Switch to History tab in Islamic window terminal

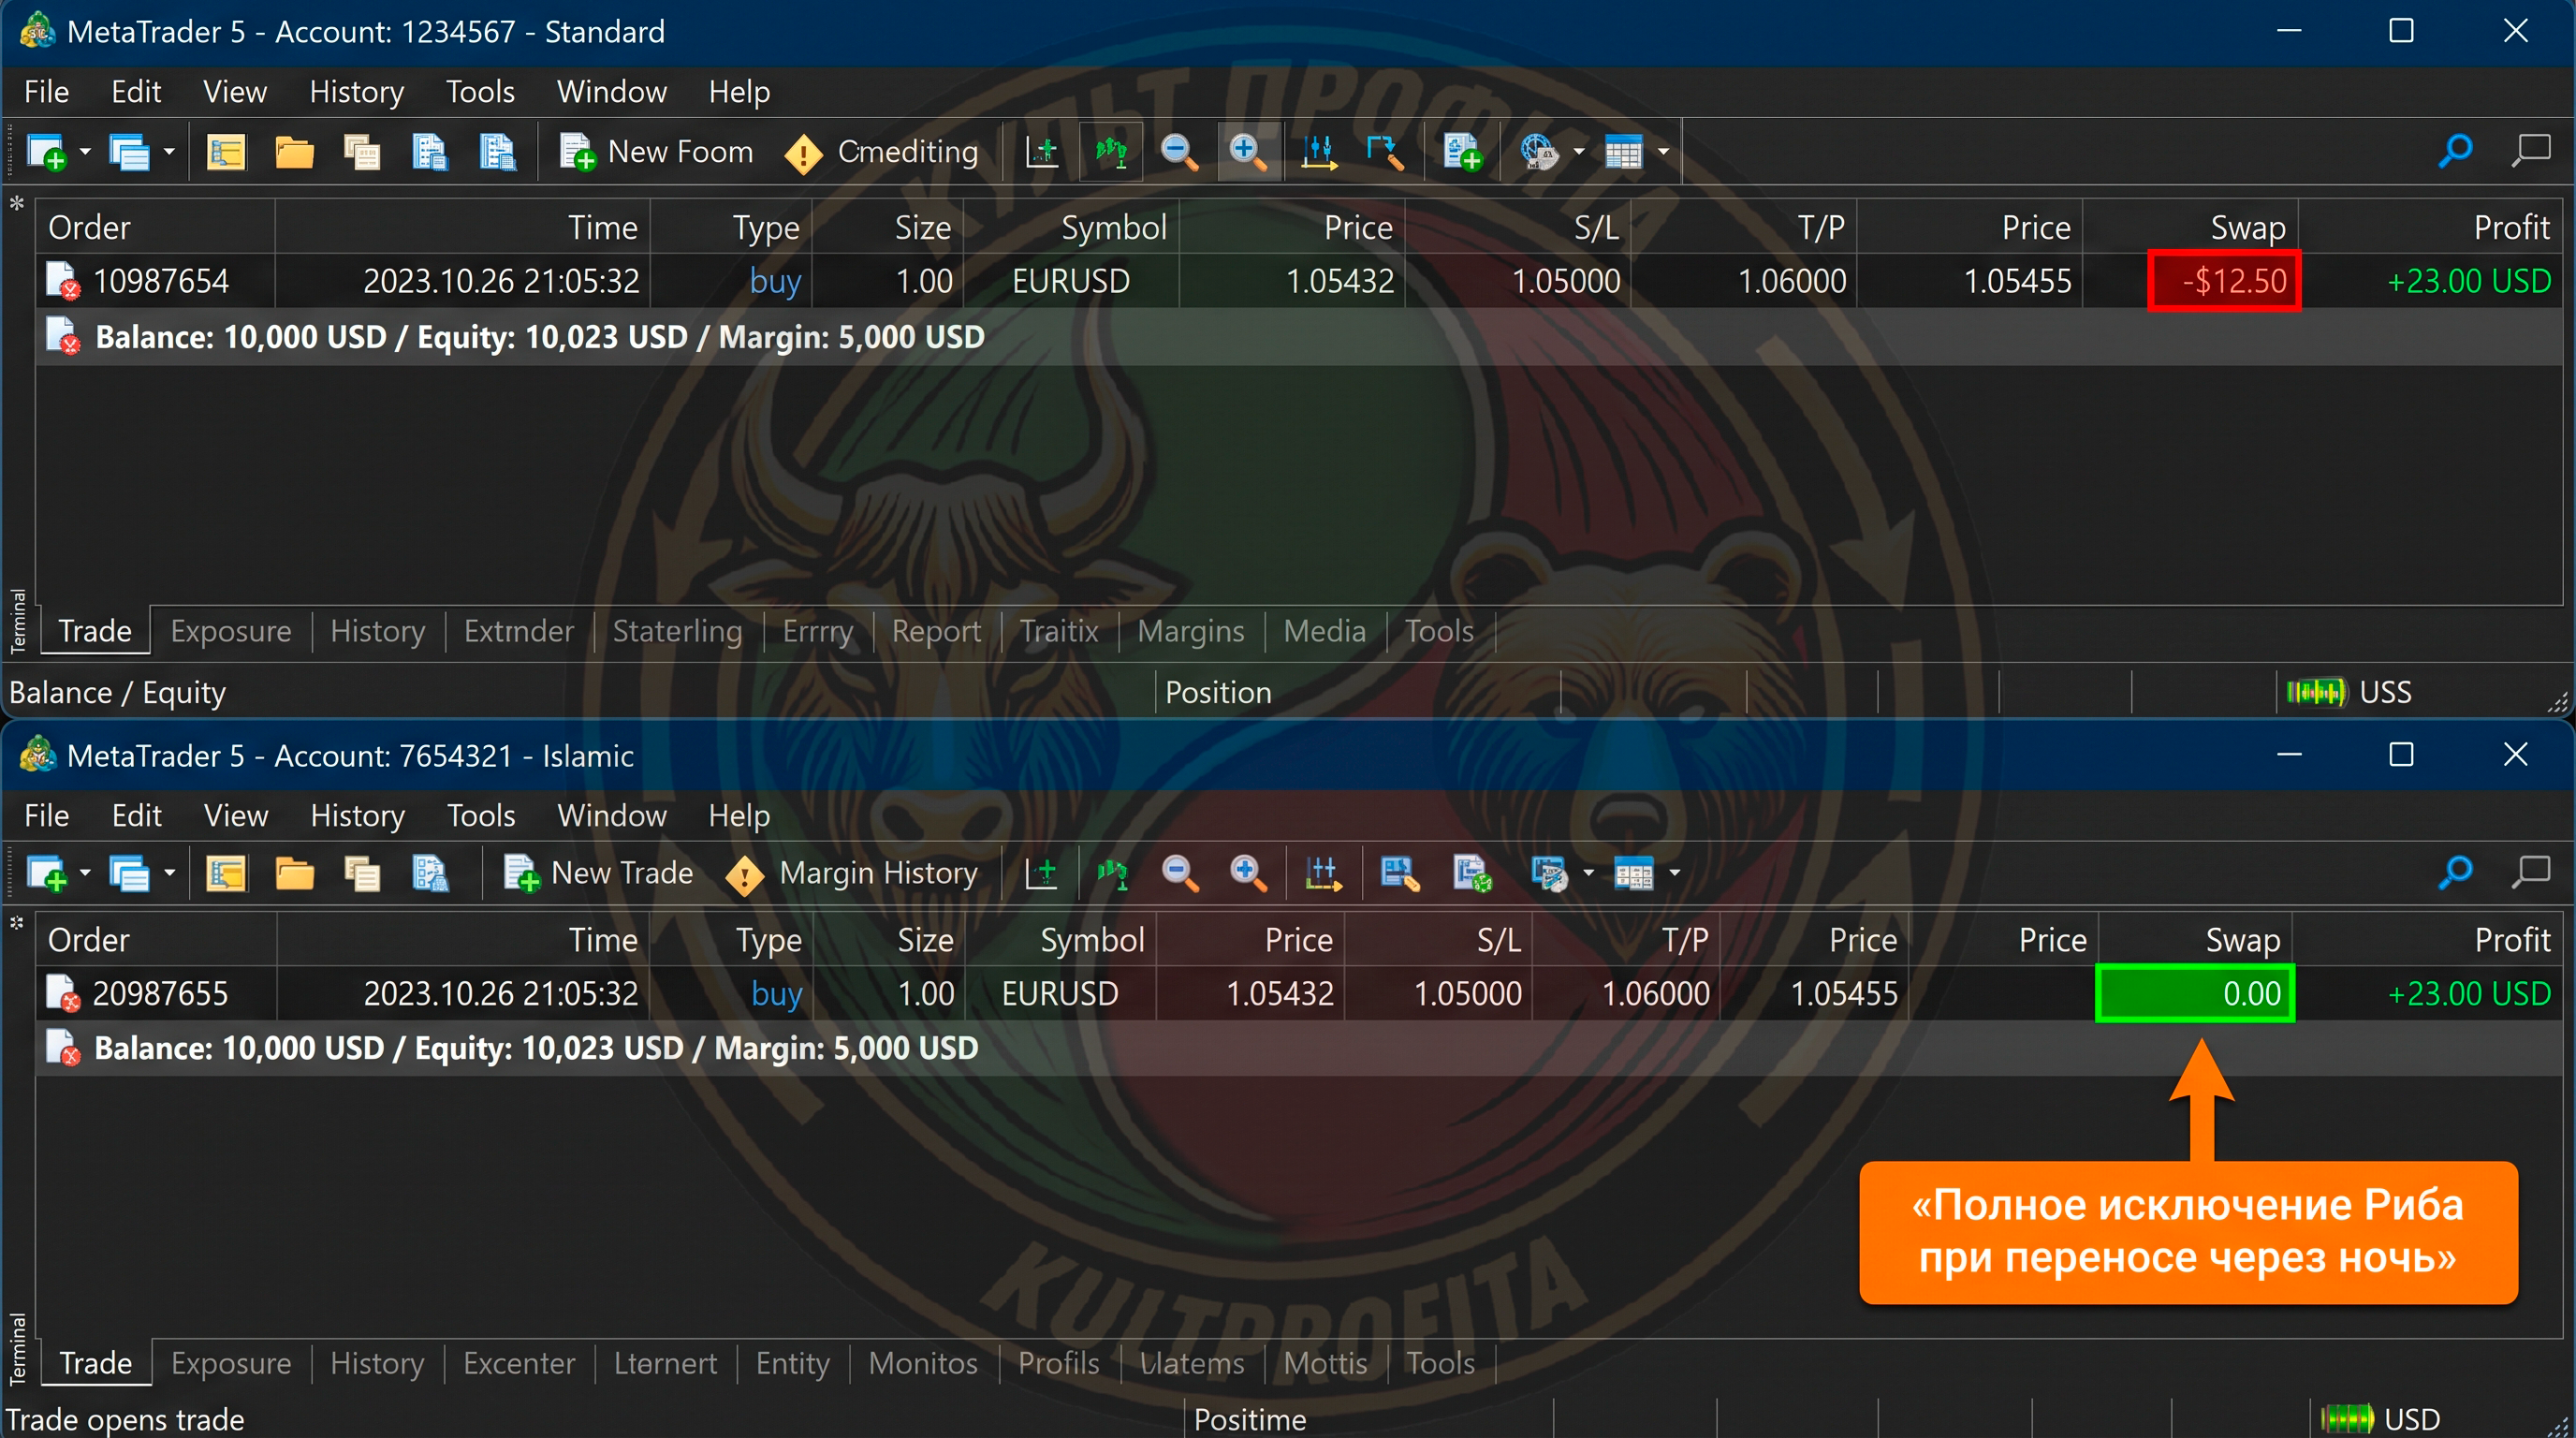tap(377, 1363)
